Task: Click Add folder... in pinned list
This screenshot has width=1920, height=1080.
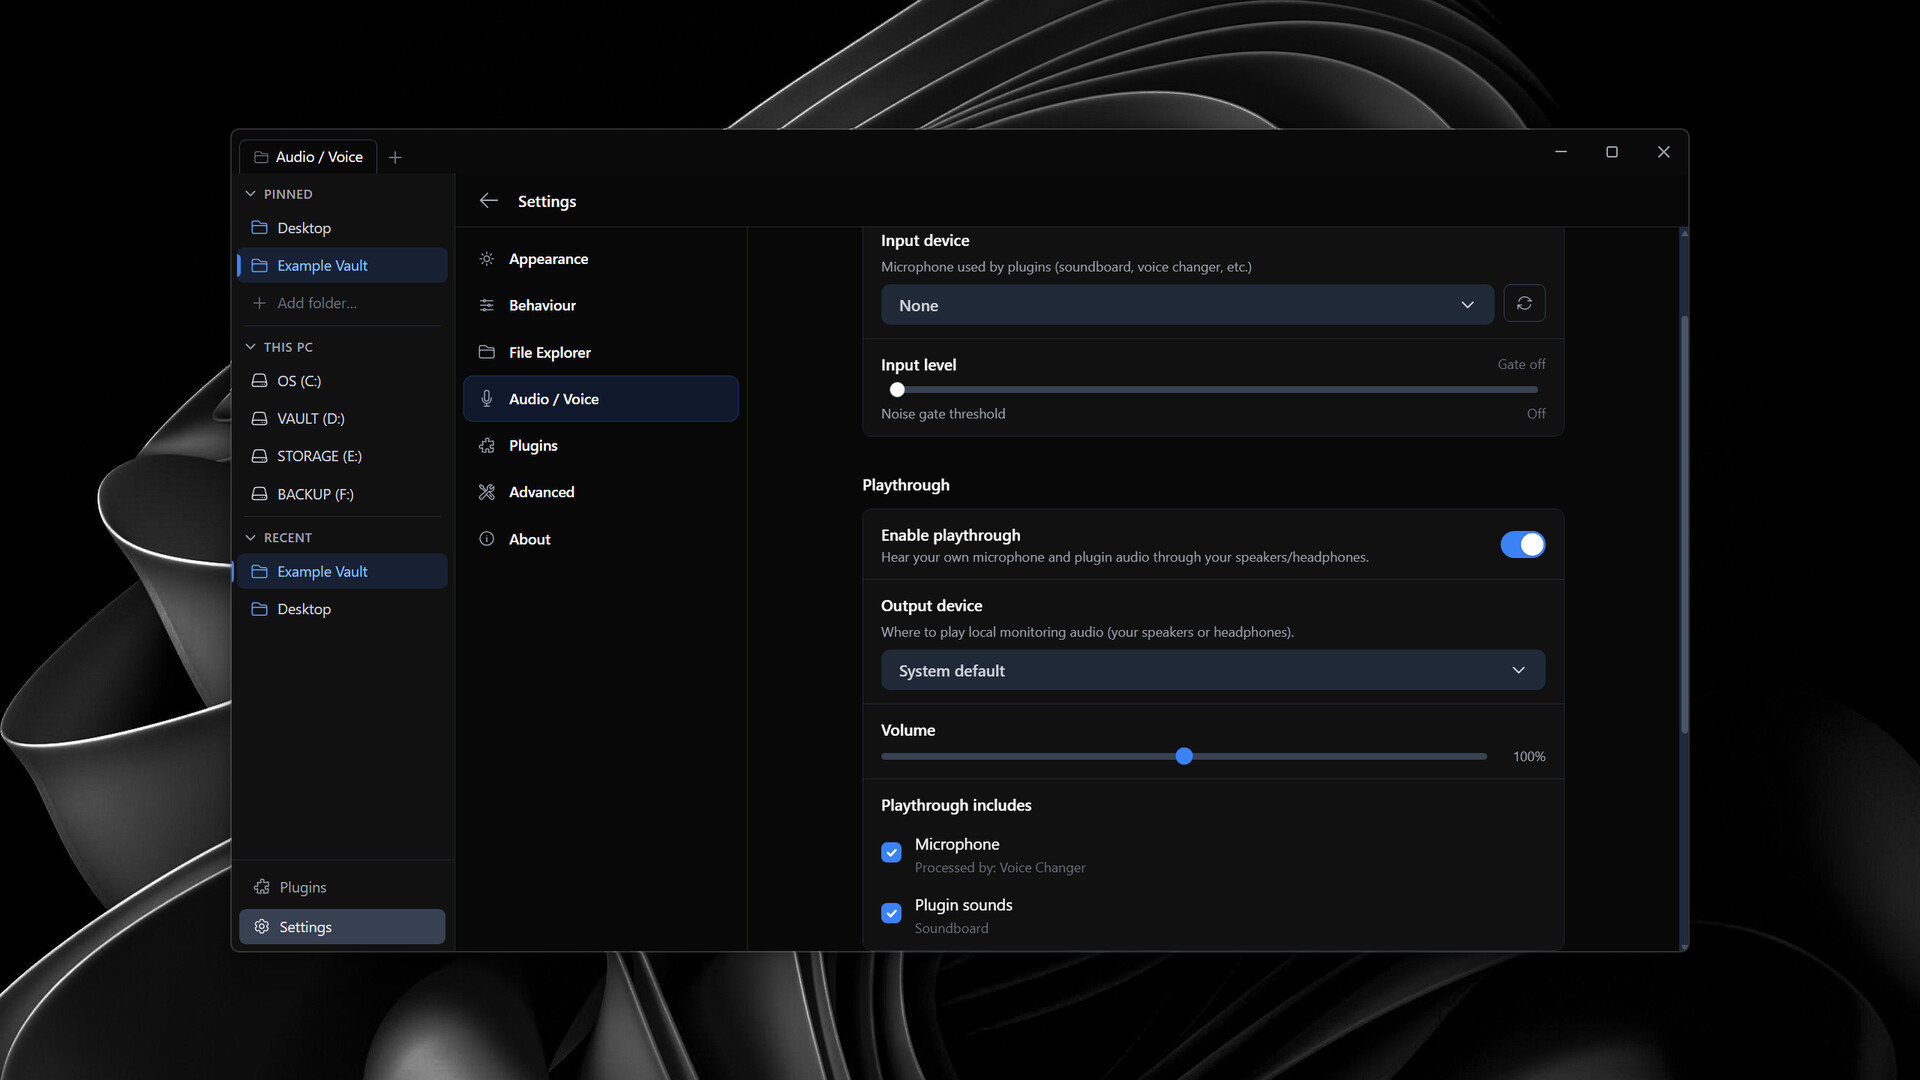Action: [x=316, y=303]
